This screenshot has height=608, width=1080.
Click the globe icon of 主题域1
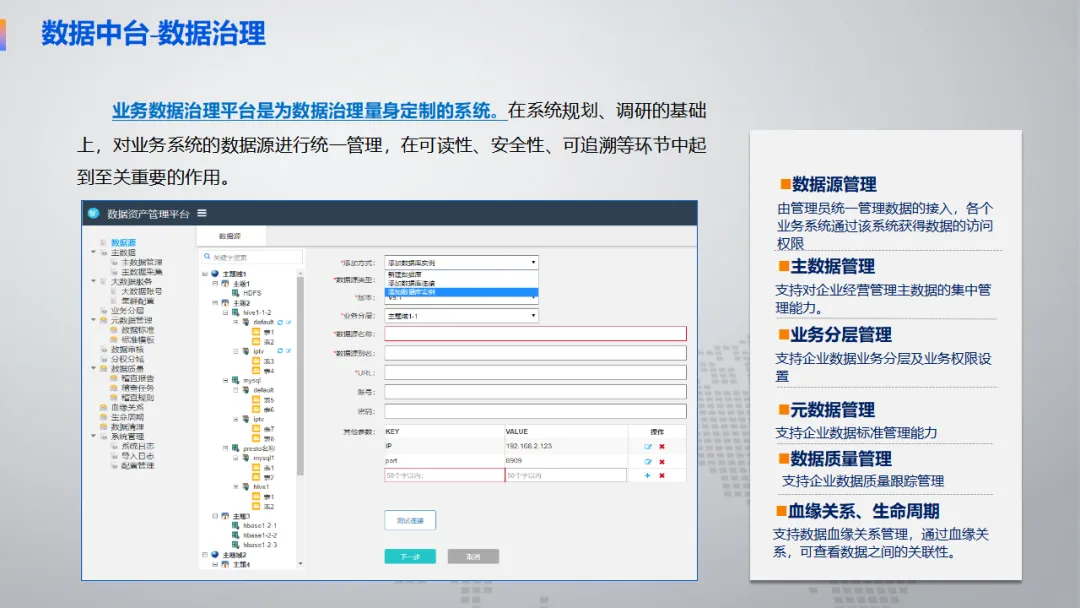215,273
